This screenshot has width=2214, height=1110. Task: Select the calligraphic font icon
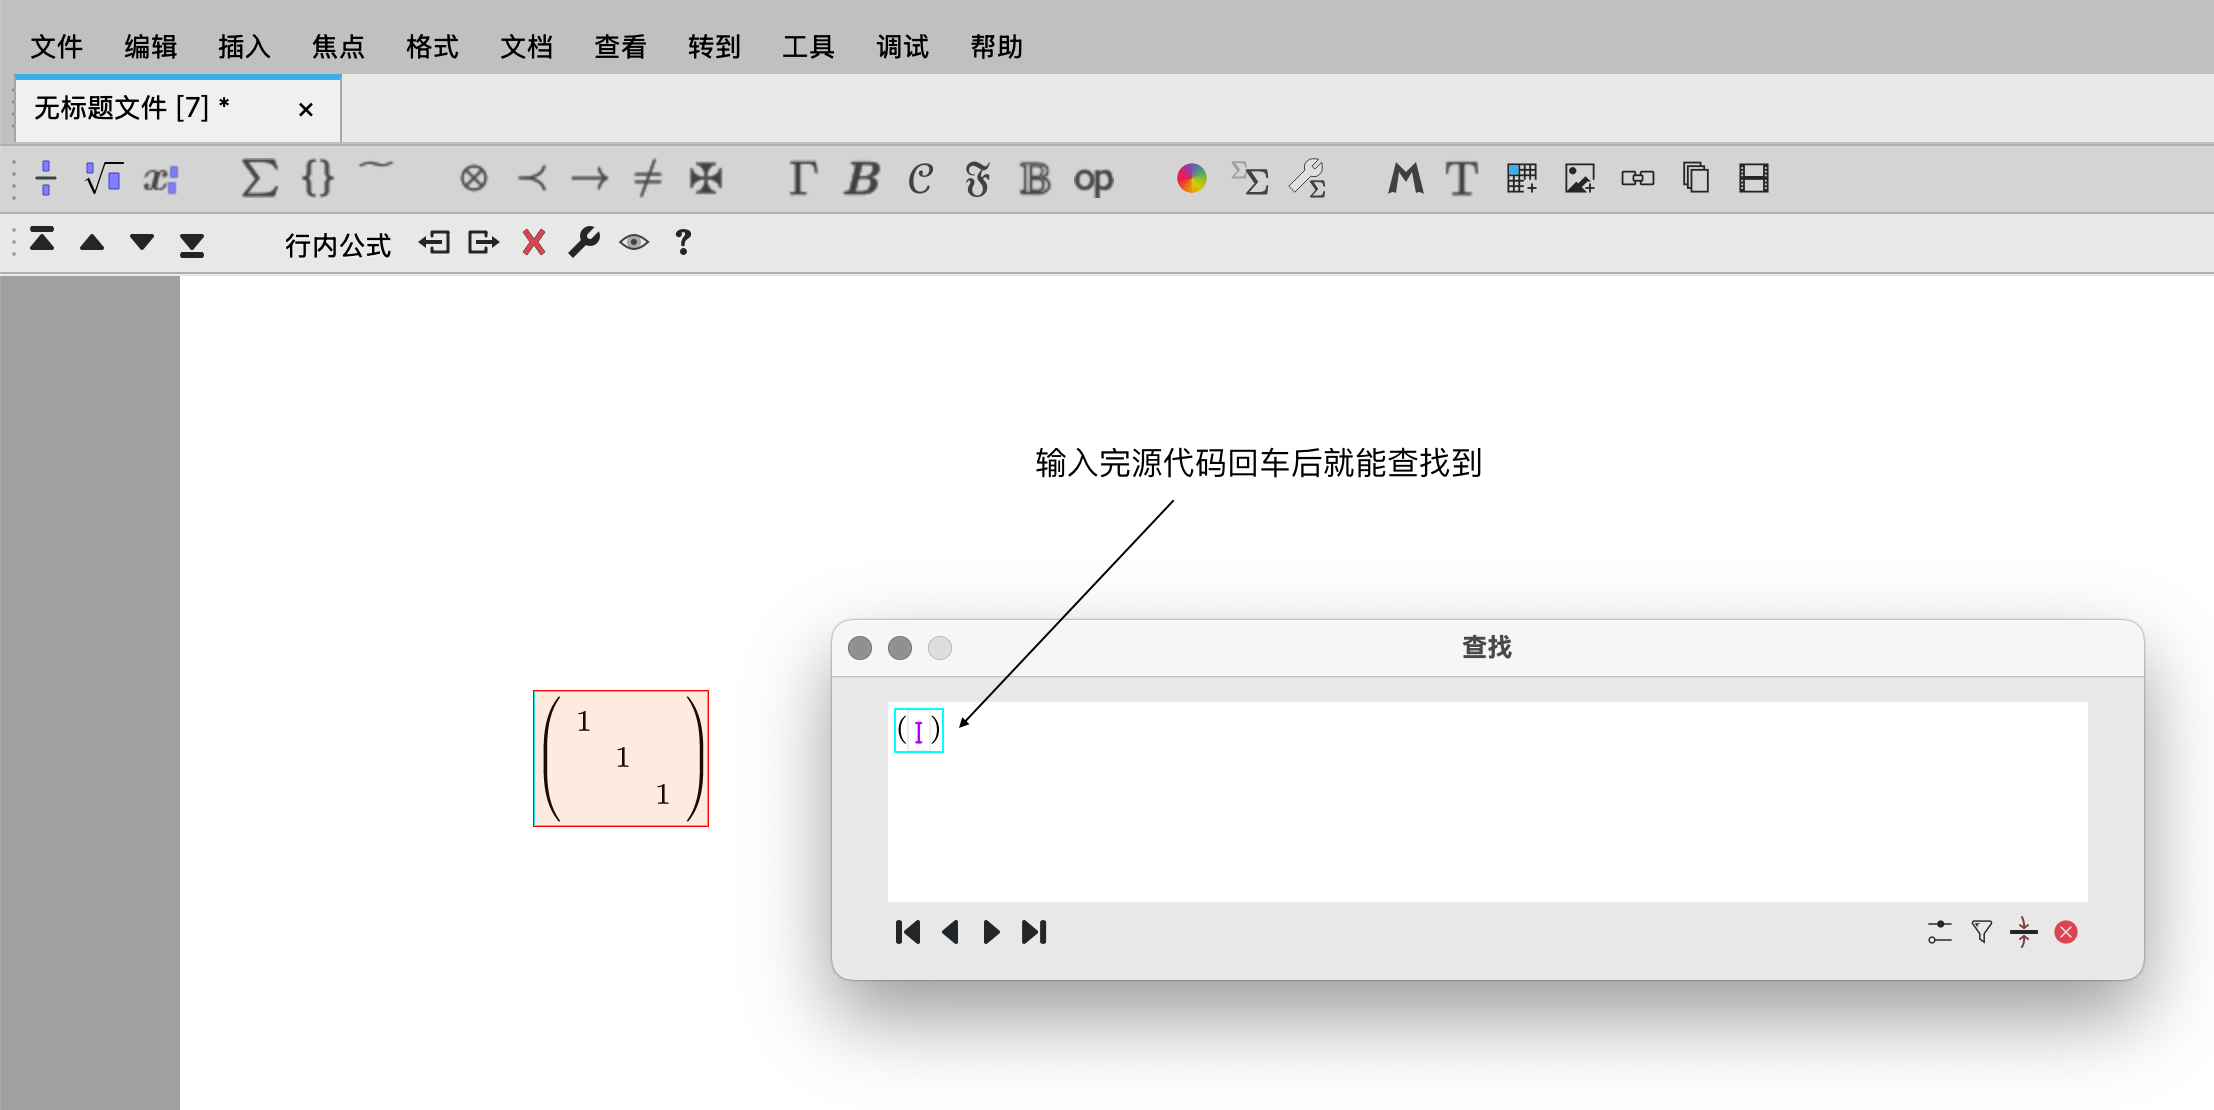point(920,179)
